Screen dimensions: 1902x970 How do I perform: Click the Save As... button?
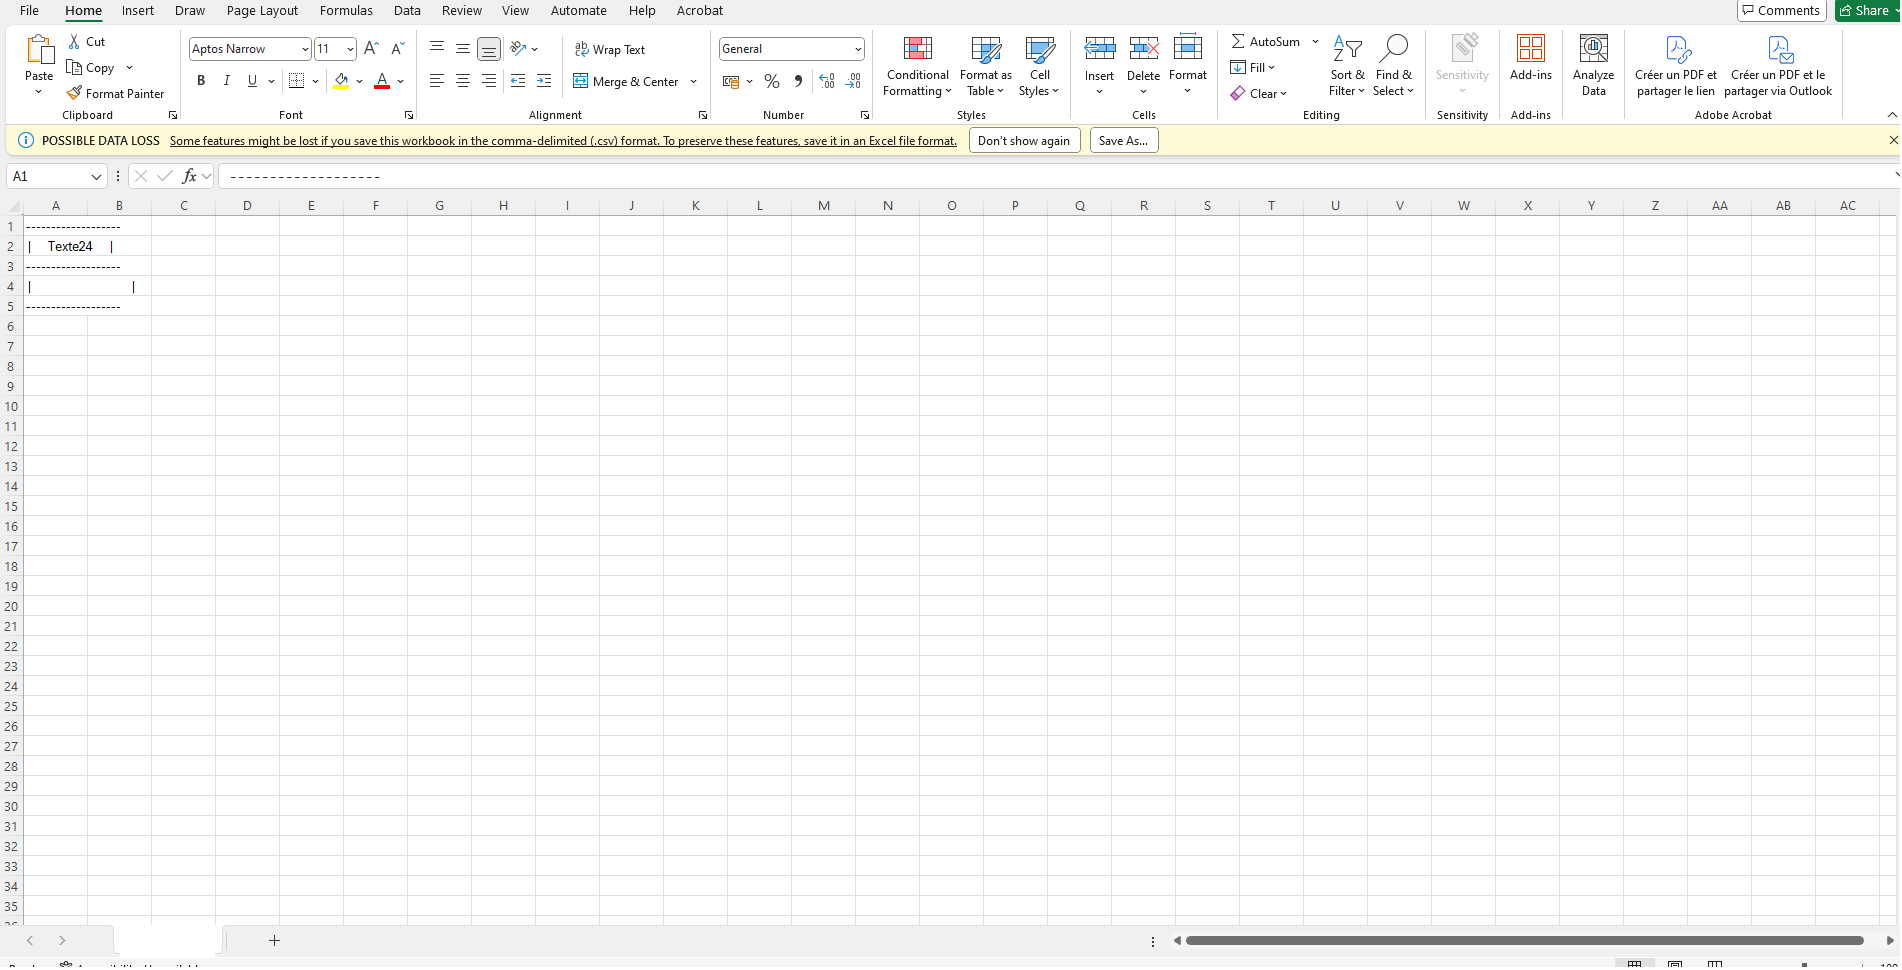pyautogui.click(x=1123, y=141)
